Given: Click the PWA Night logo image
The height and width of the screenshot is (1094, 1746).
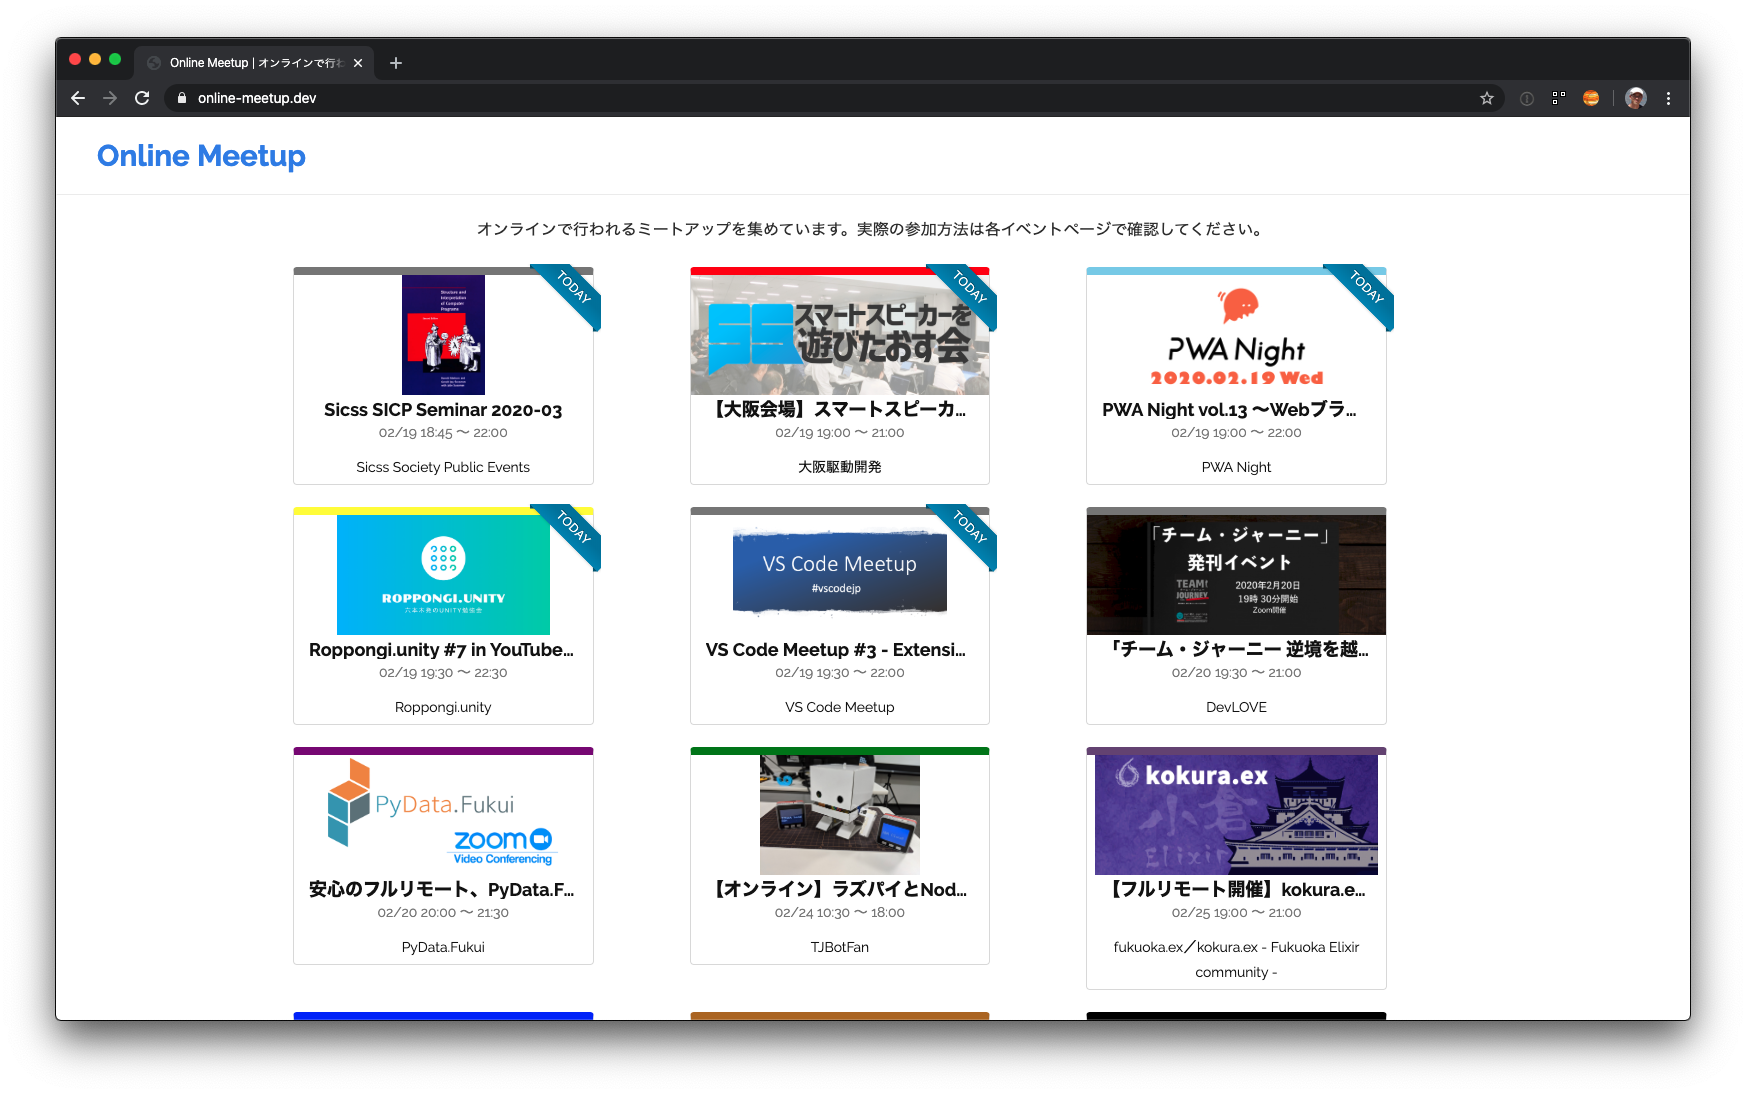Looking at the screenshot, I should click(1237, 335).
